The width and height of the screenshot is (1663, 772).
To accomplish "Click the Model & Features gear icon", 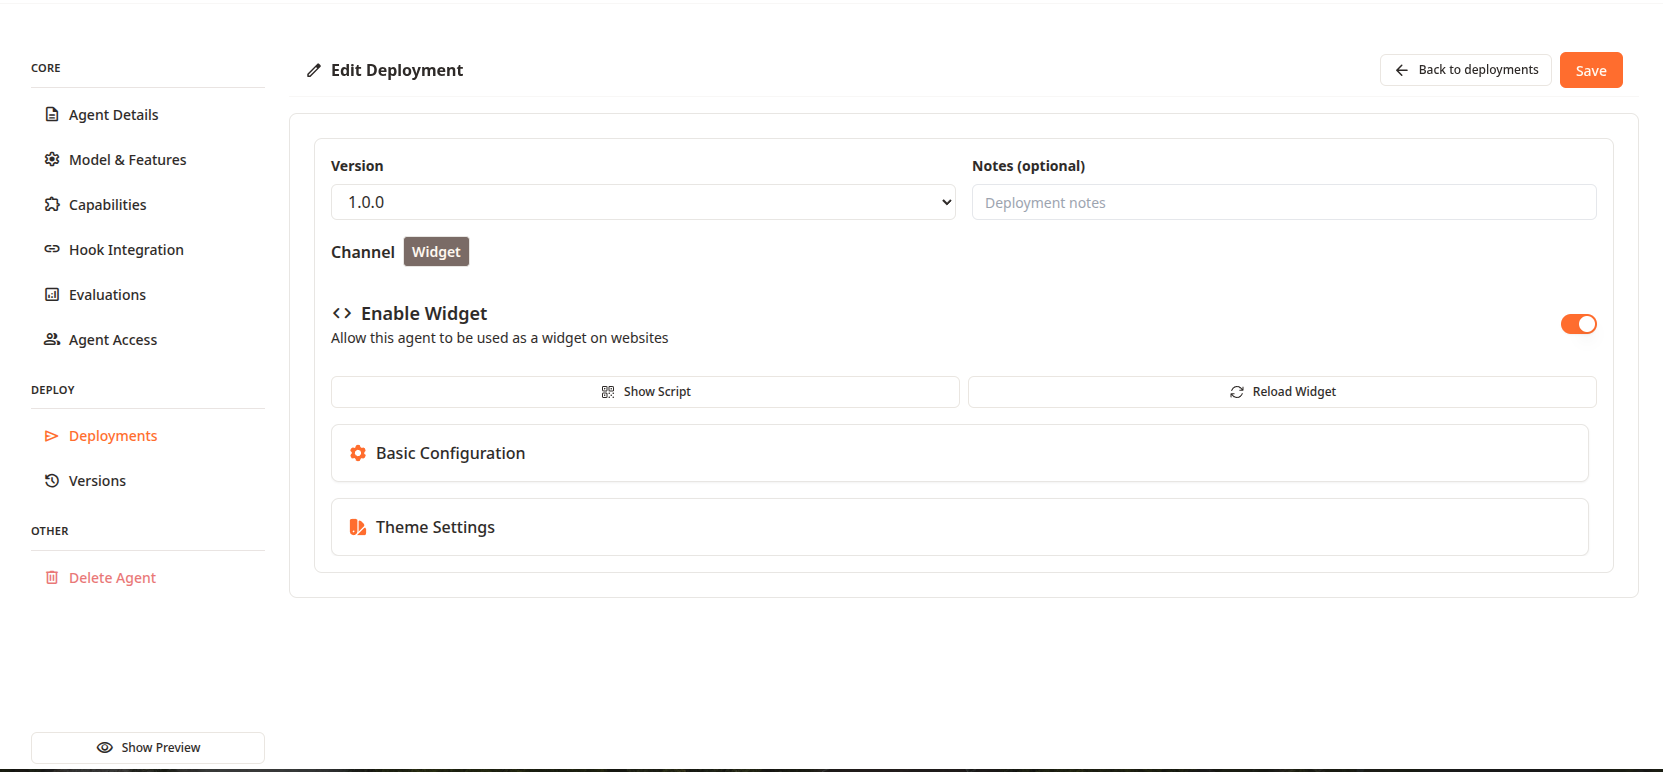I will [x=52, y=160].
